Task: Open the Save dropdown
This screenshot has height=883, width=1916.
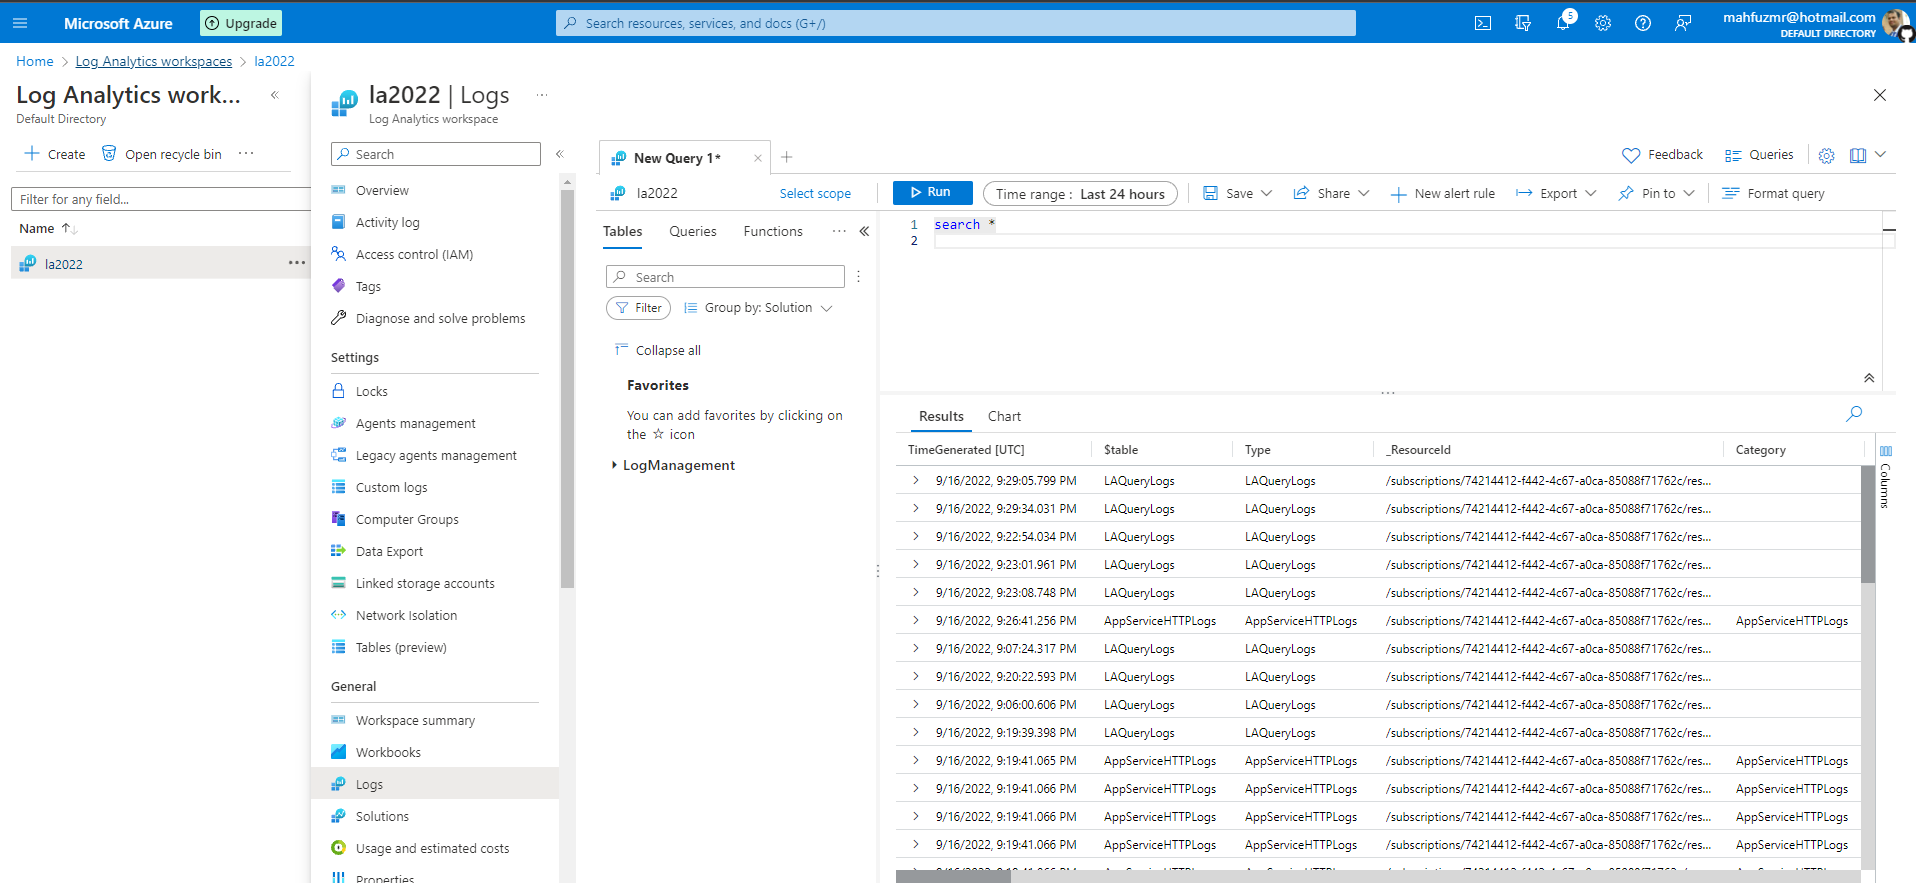Action: point(1237,194)
